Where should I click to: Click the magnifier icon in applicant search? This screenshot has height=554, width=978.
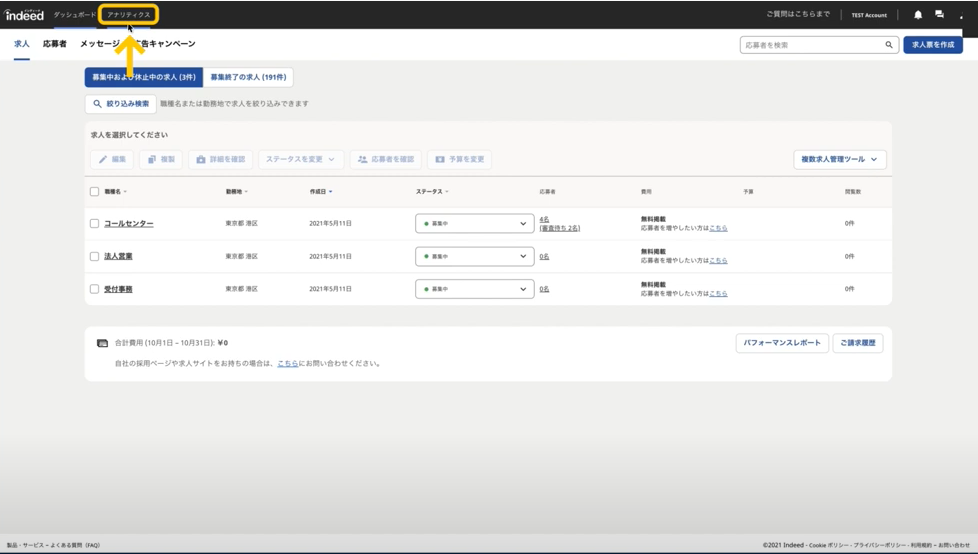tap(888, 45)
